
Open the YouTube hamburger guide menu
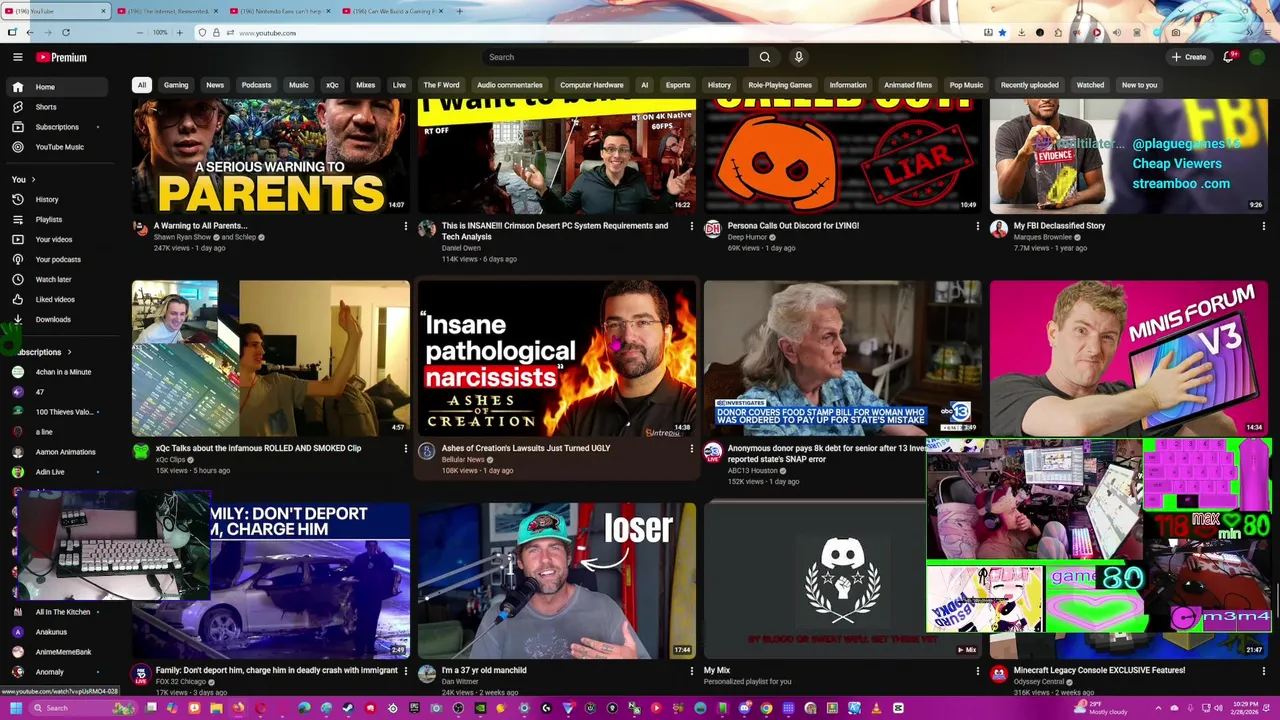coord(17,57)
